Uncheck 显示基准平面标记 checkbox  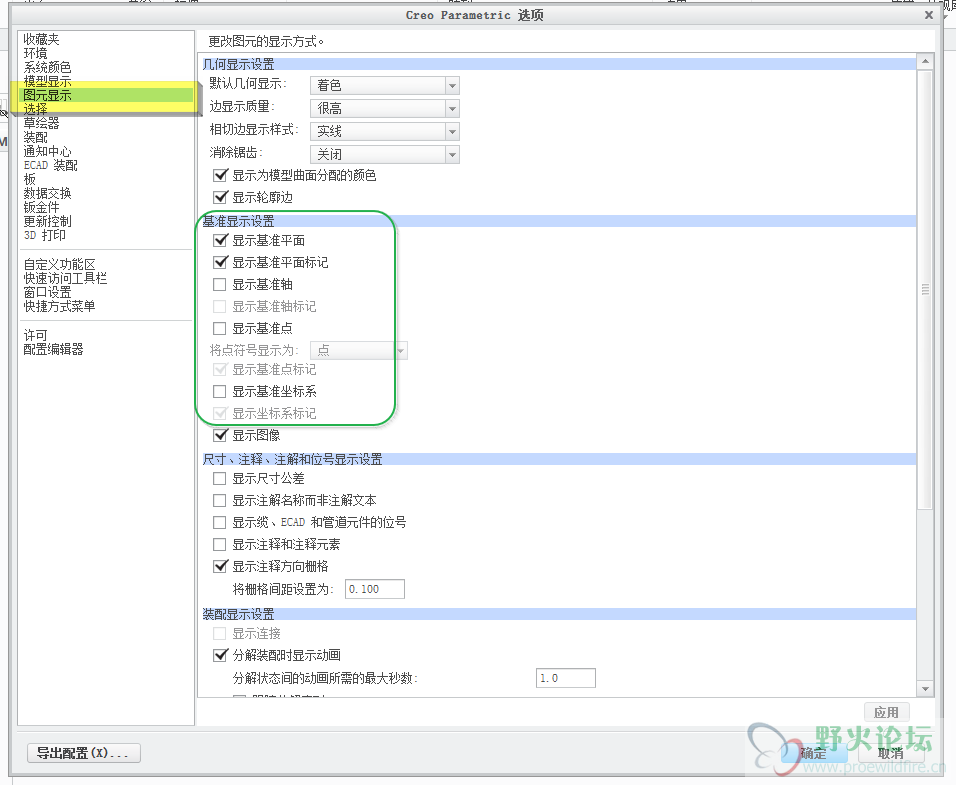click(x=220, y=263)
